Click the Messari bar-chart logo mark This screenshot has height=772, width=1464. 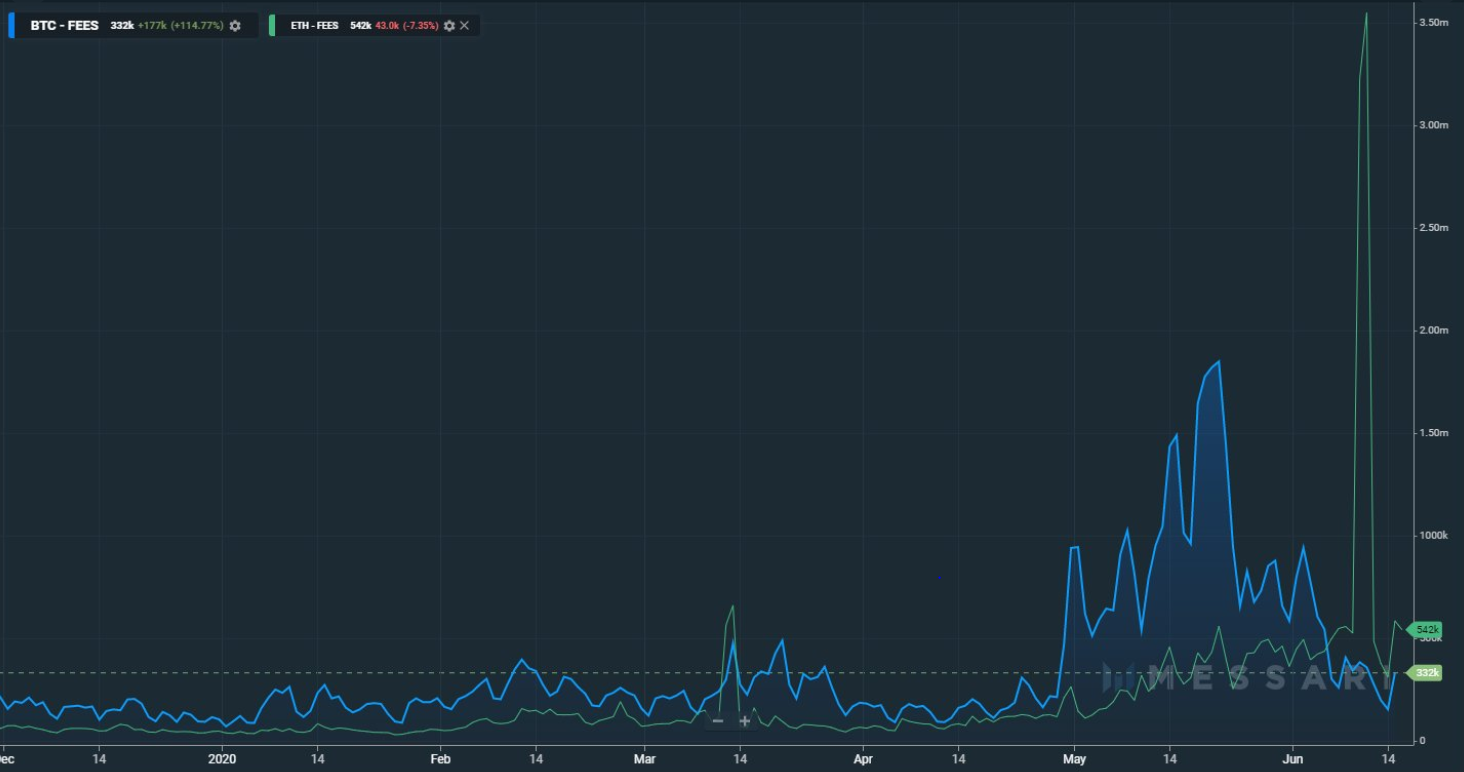coord(1115,678)
